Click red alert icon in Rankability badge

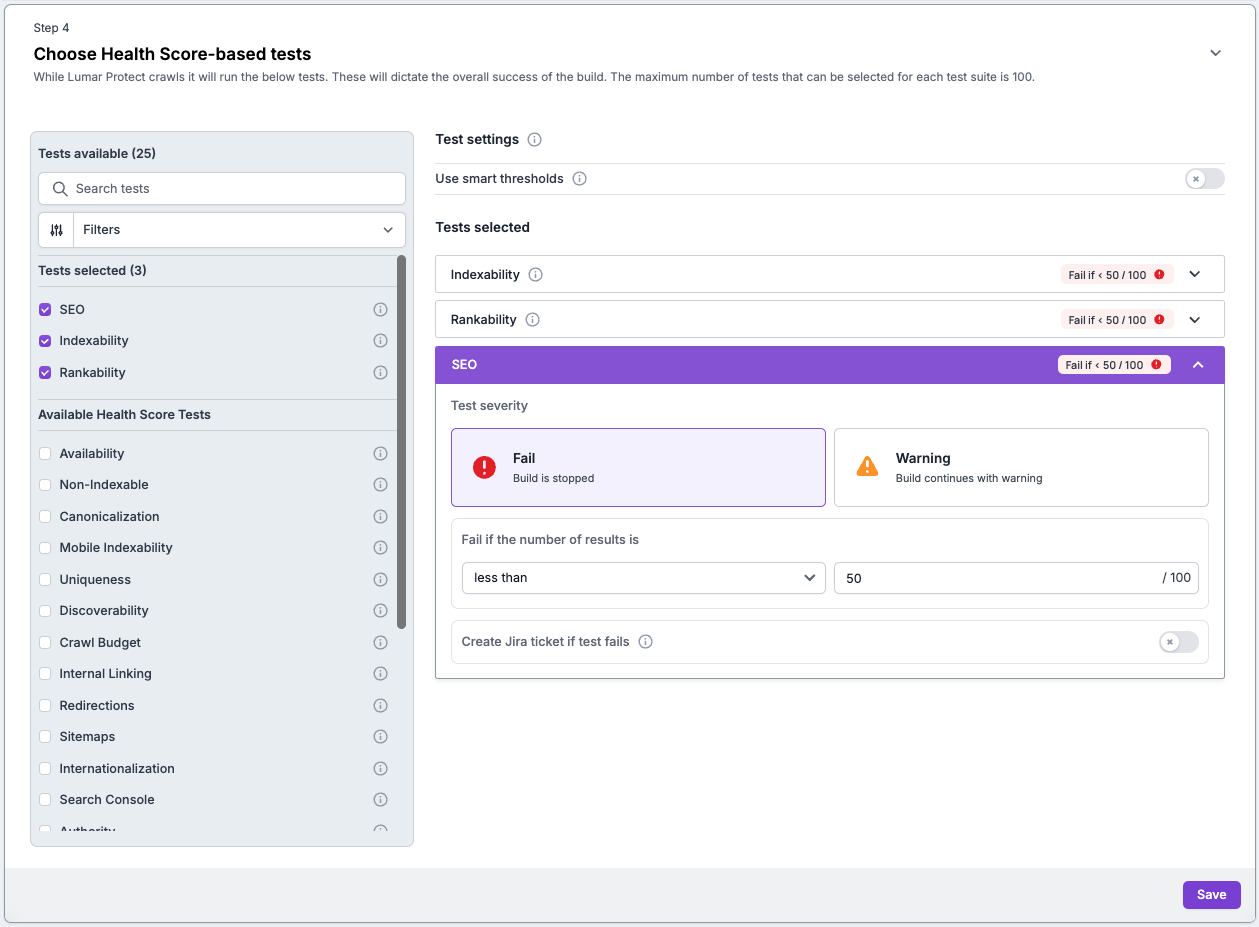click(1159, 320)
